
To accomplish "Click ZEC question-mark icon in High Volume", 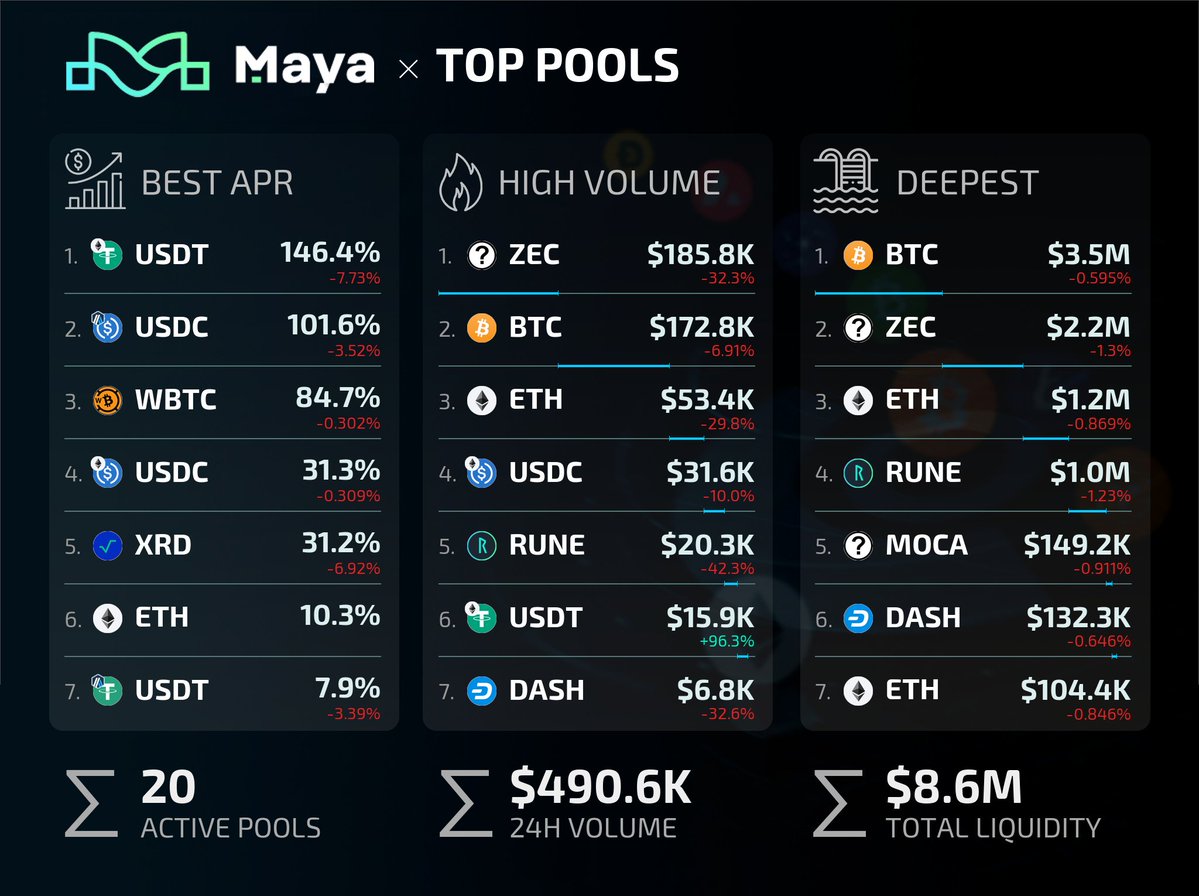I will click(481, 255).
